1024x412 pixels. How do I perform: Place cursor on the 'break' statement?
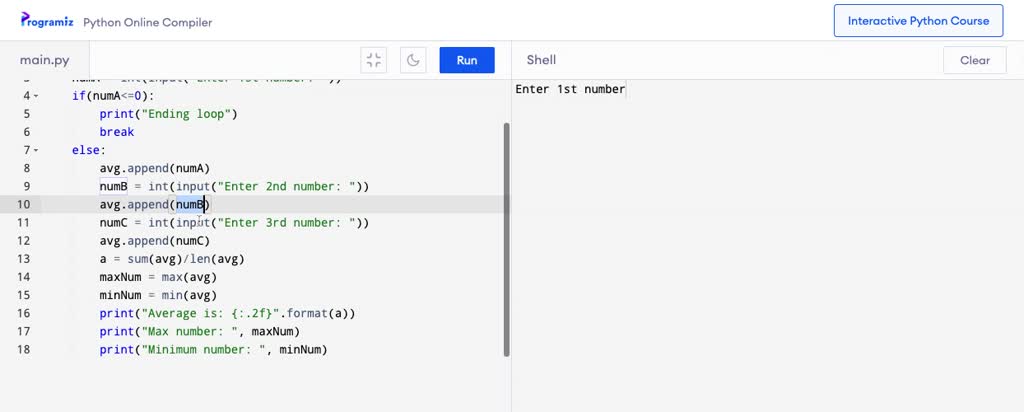pyautogui.click(x=117, y=132)
